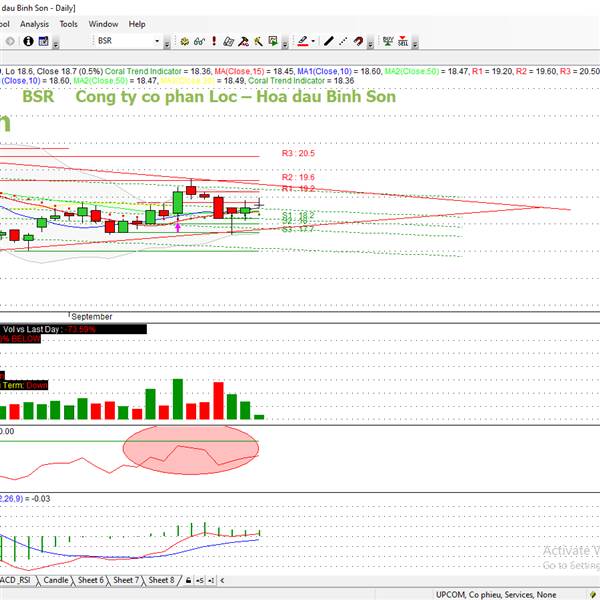This screenshot has height=600, width=600.
Task: Click the green Backtest chart icon
Action: coord(273,41)
